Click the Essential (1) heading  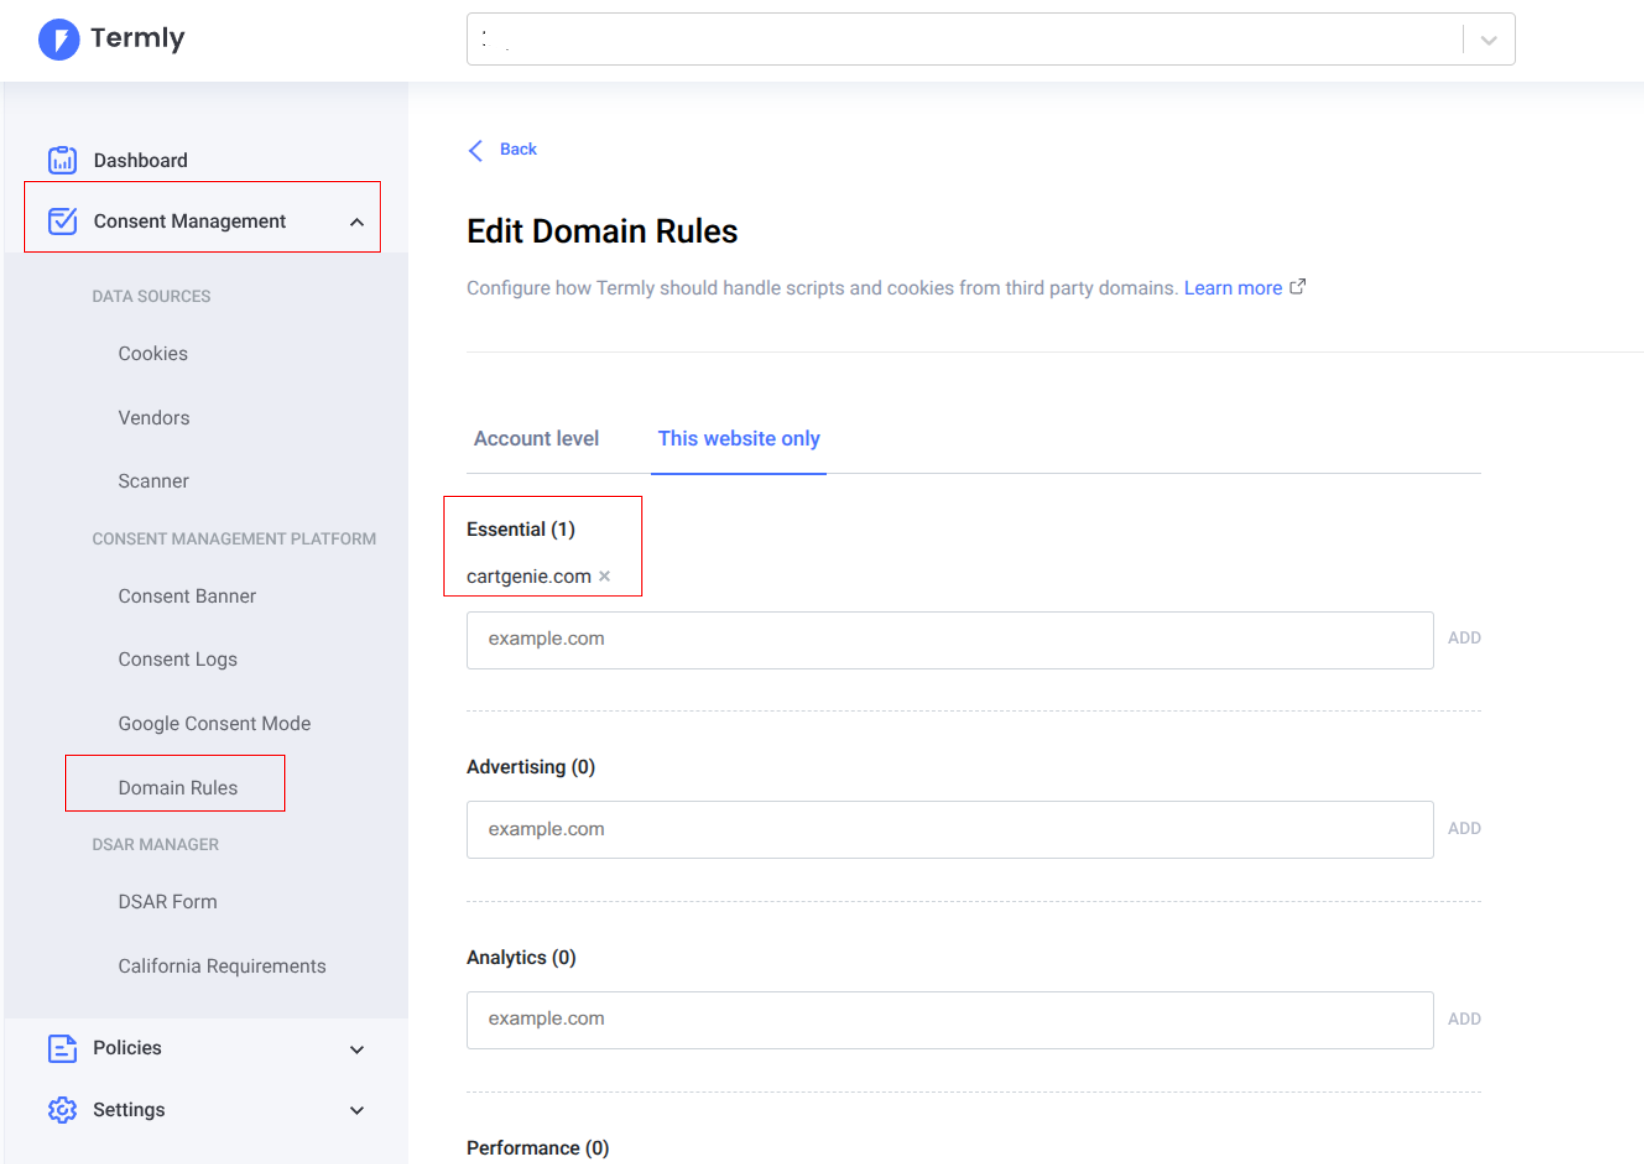coord(521,529)
